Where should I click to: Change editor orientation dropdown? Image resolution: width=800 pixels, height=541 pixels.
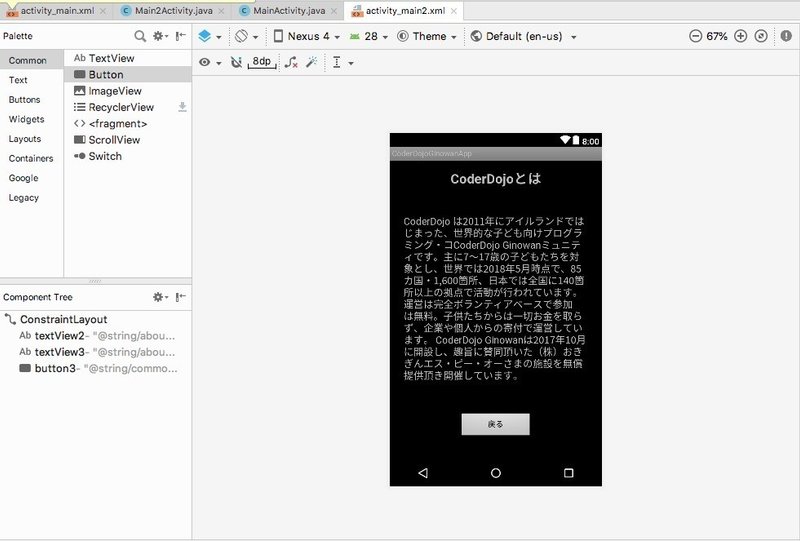(246, 36)
